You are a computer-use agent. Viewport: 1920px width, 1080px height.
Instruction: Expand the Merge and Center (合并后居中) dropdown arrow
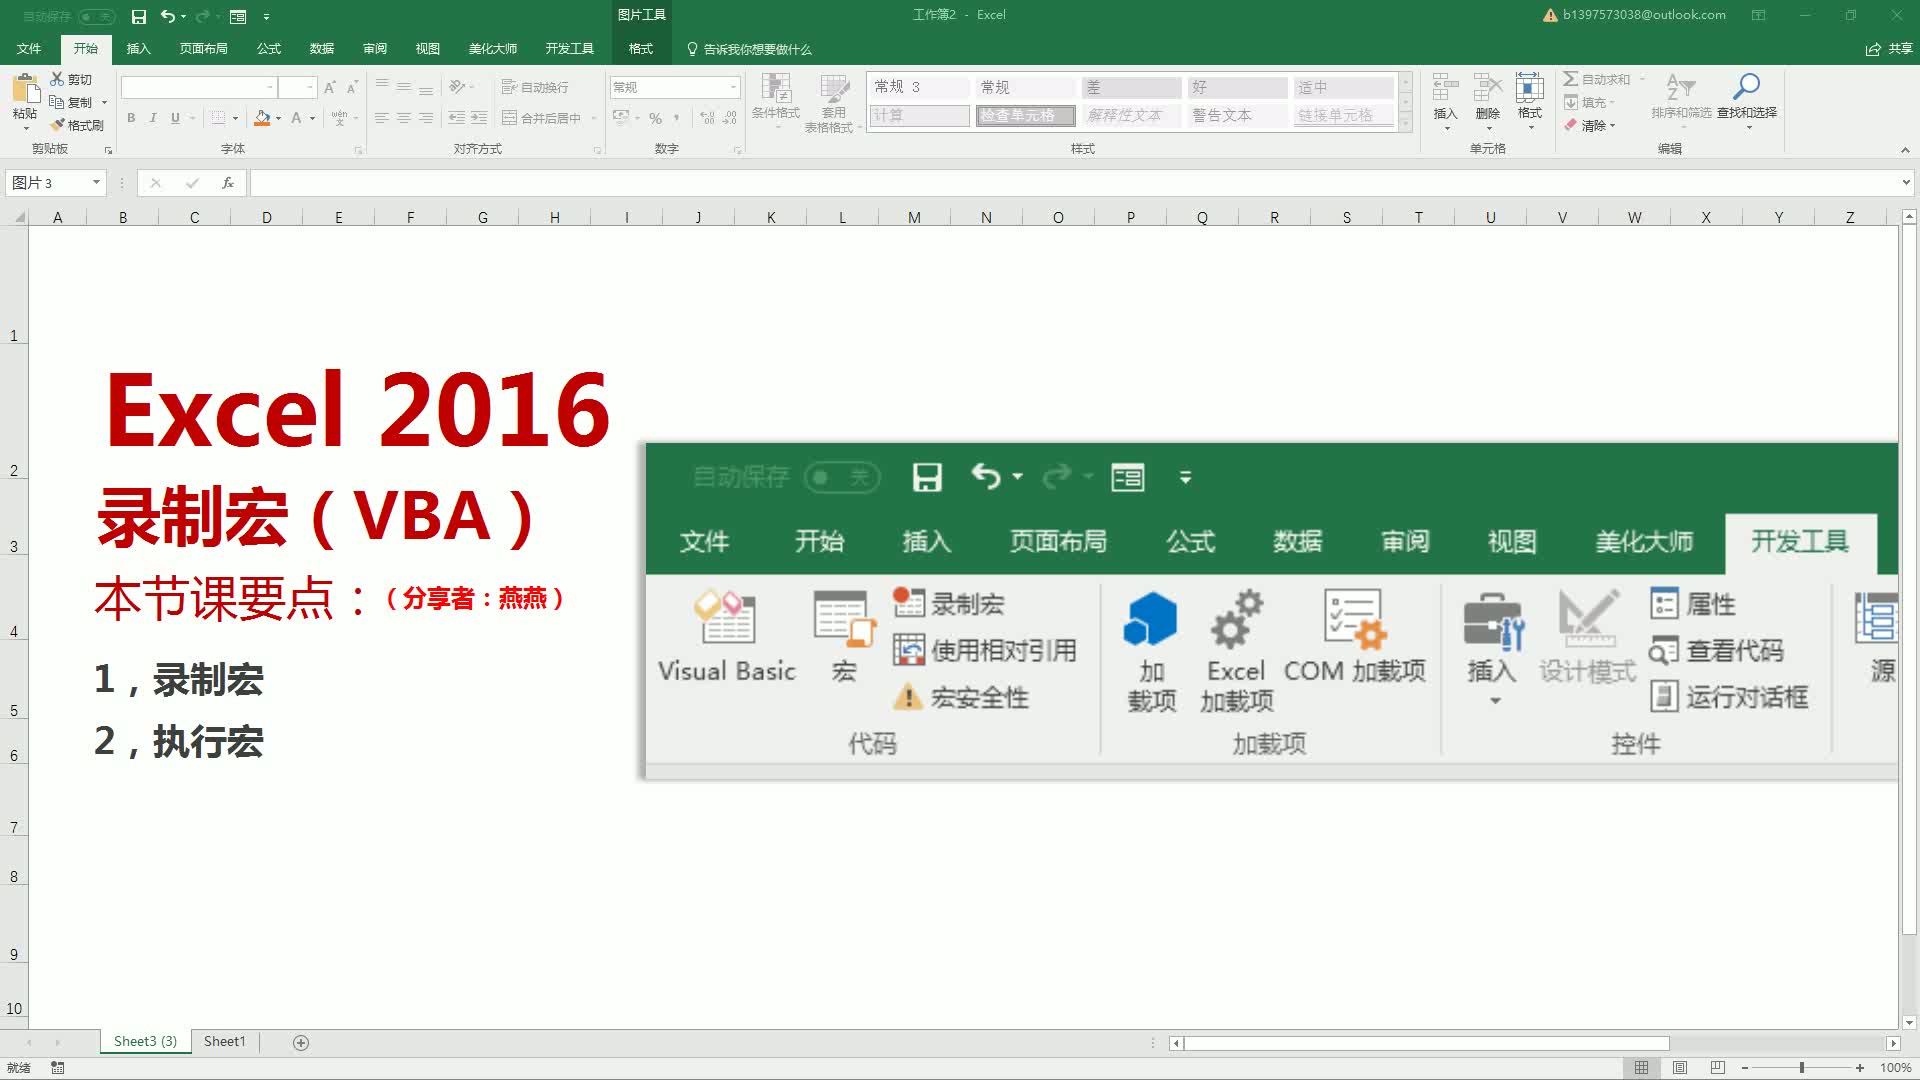(594, 118)
